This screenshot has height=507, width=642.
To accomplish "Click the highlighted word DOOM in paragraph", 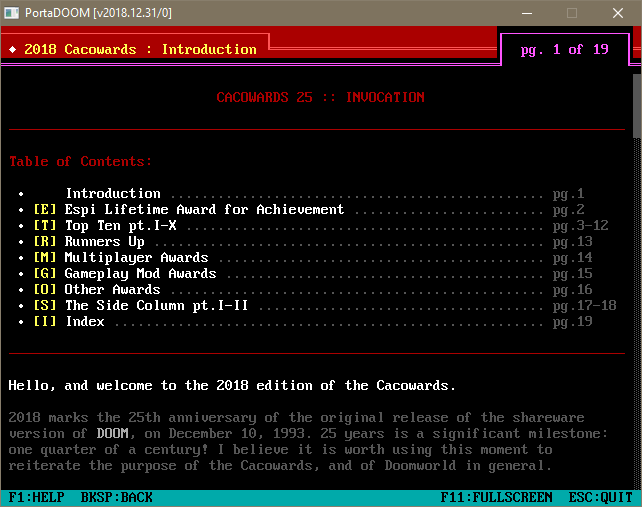I will point(113,434).
